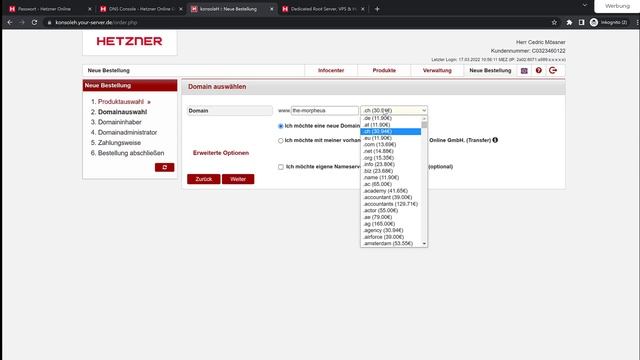Open Produkte menu
This screenshot has height=360, width=640.
(384, 71)
